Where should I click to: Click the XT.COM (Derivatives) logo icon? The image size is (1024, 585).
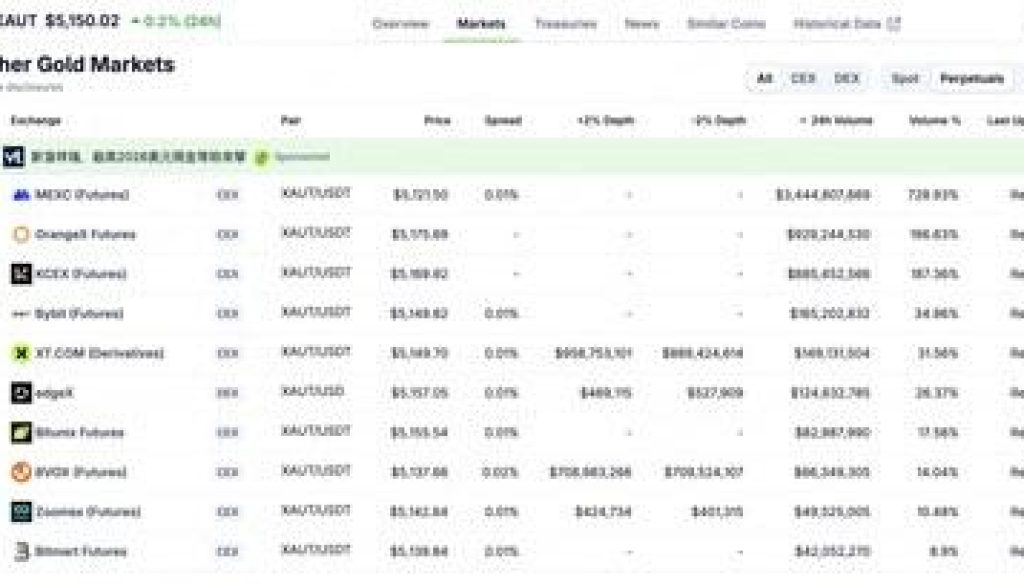pos(21,353)
